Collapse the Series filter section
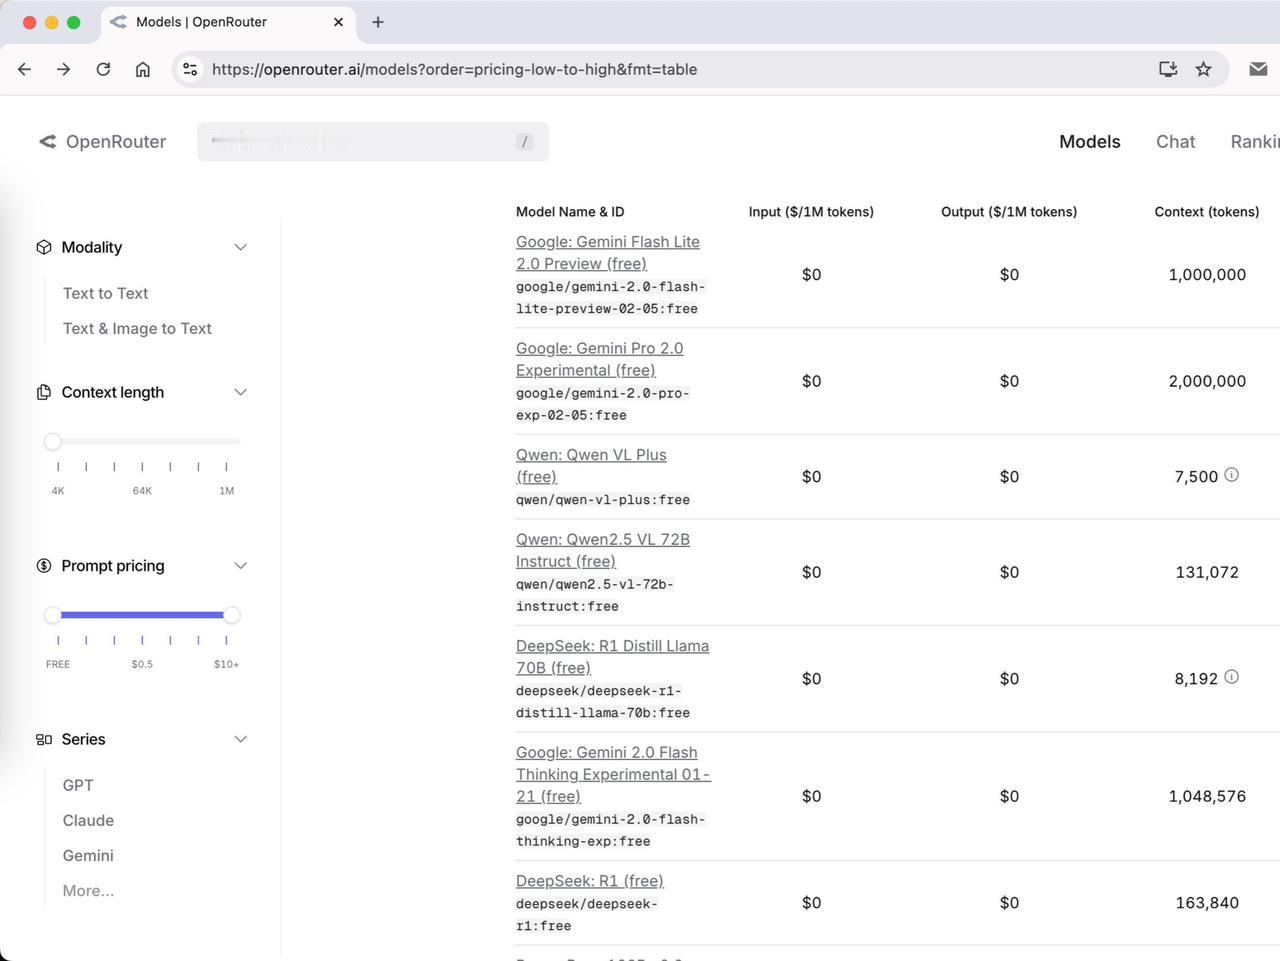Screen dimensions: 1280x961 pyautogui.click(x=241, y=740)
